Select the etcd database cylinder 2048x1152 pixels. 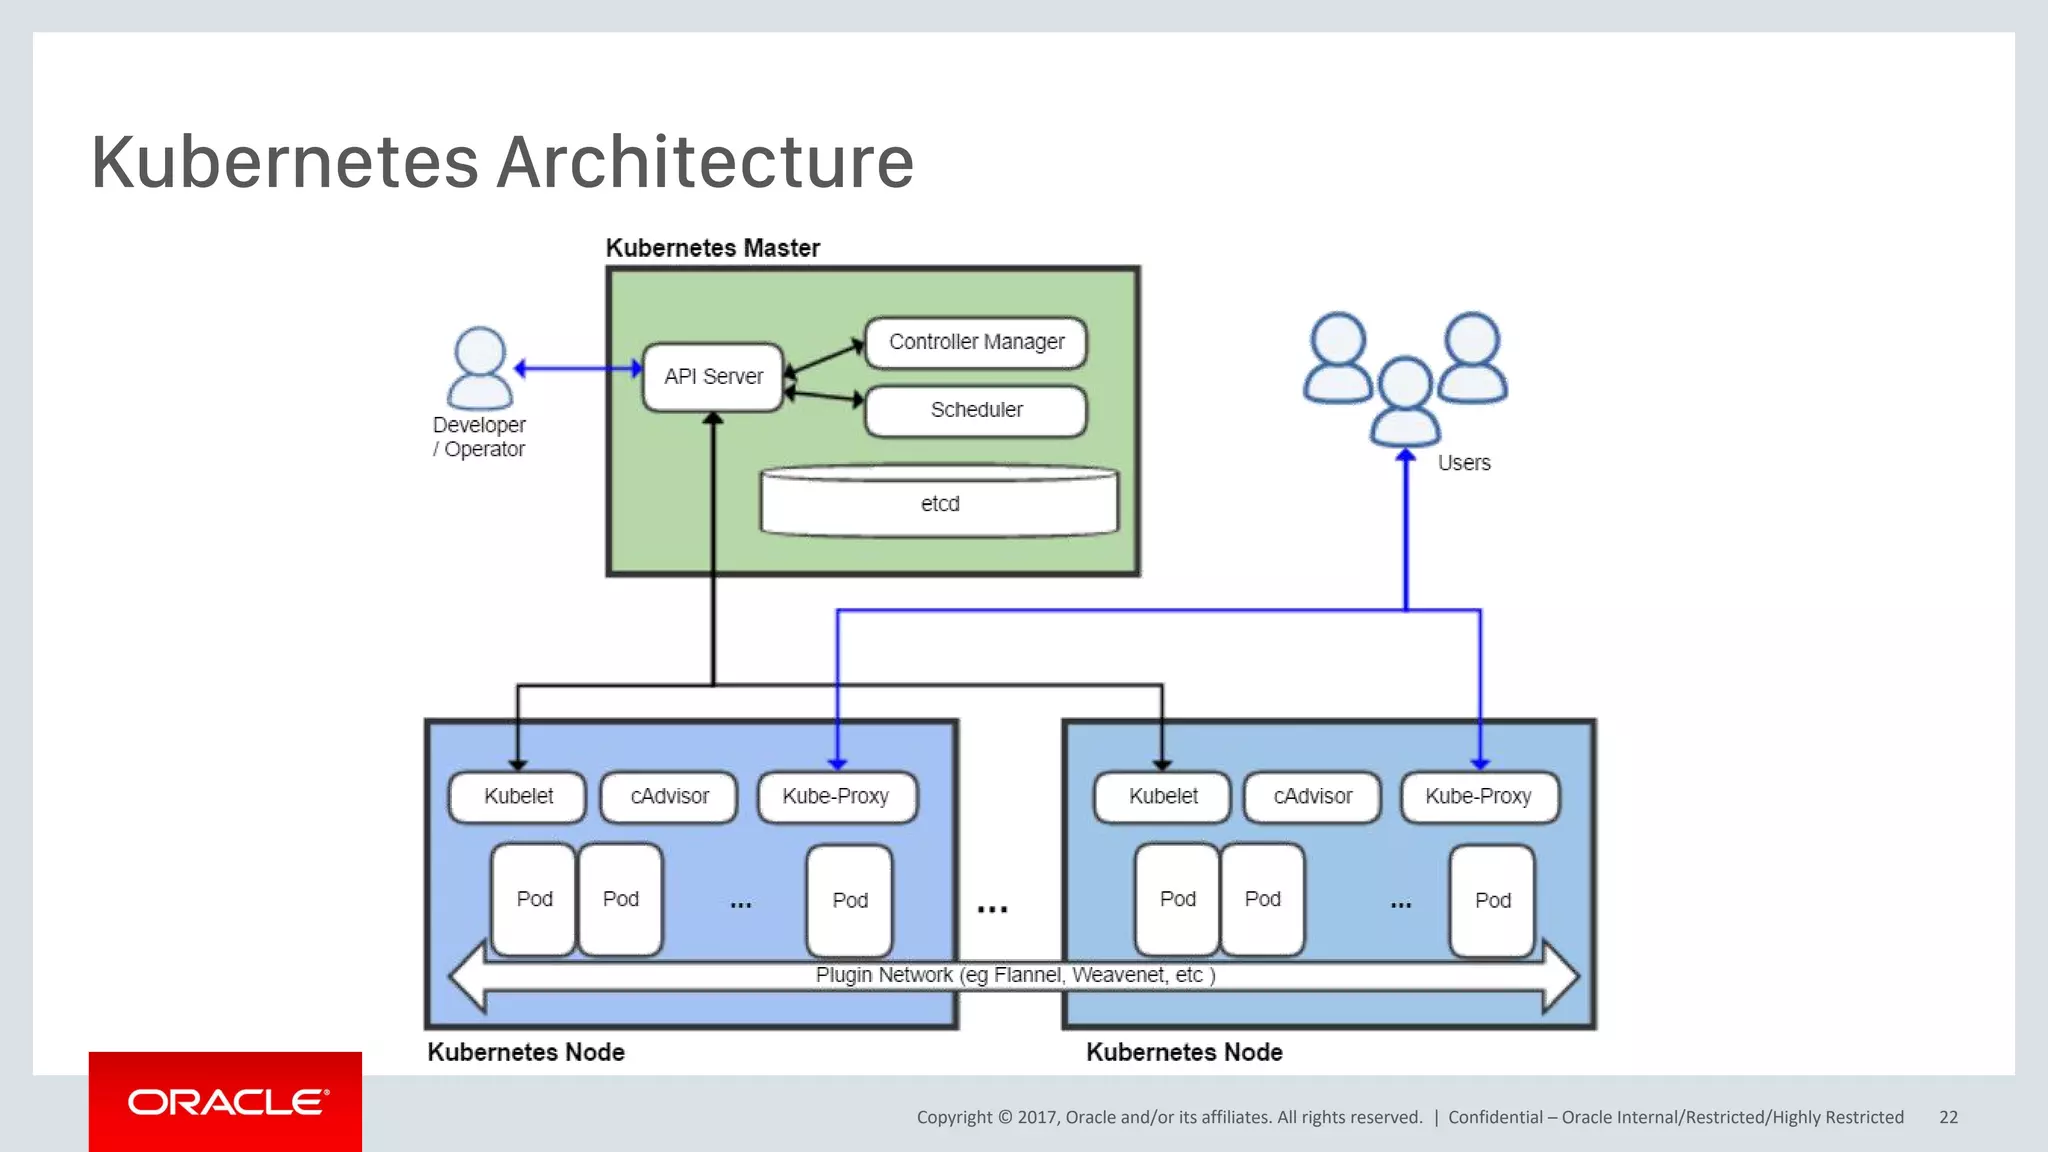pos(939,502)
